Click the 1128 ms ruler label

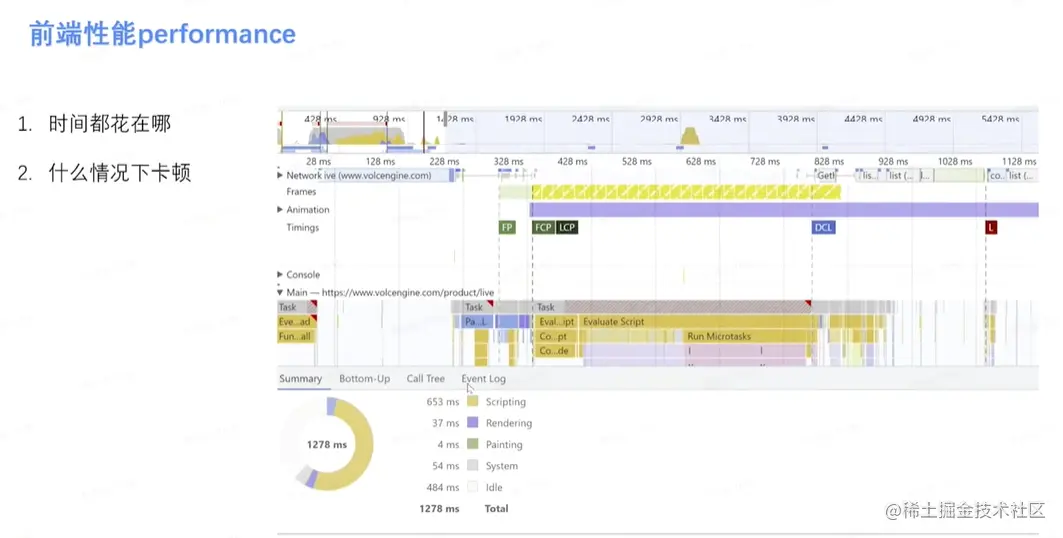pos(1019,161)
